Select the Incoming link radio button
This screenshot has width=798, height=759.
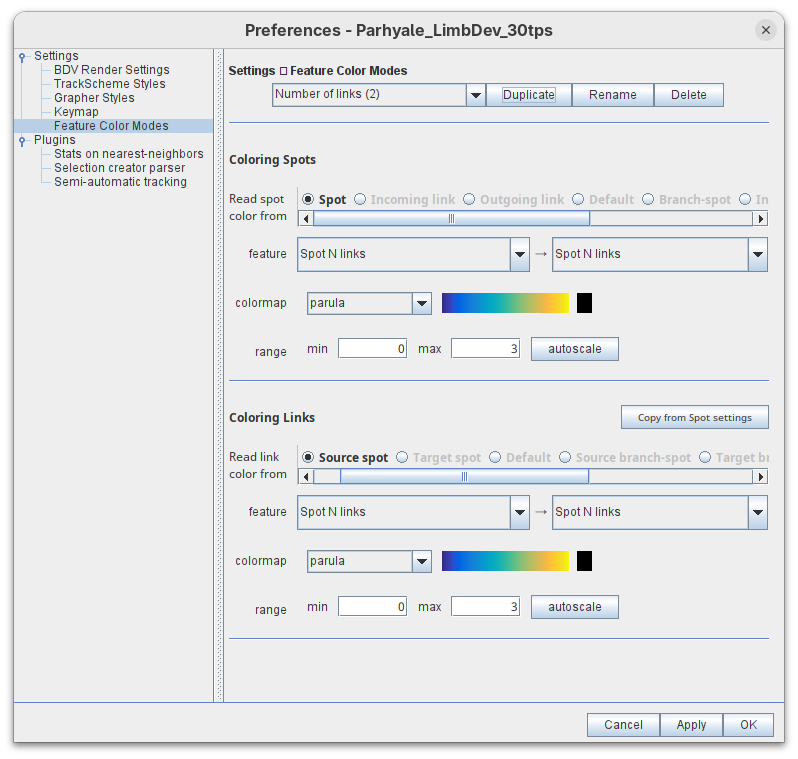click(361, 200)
